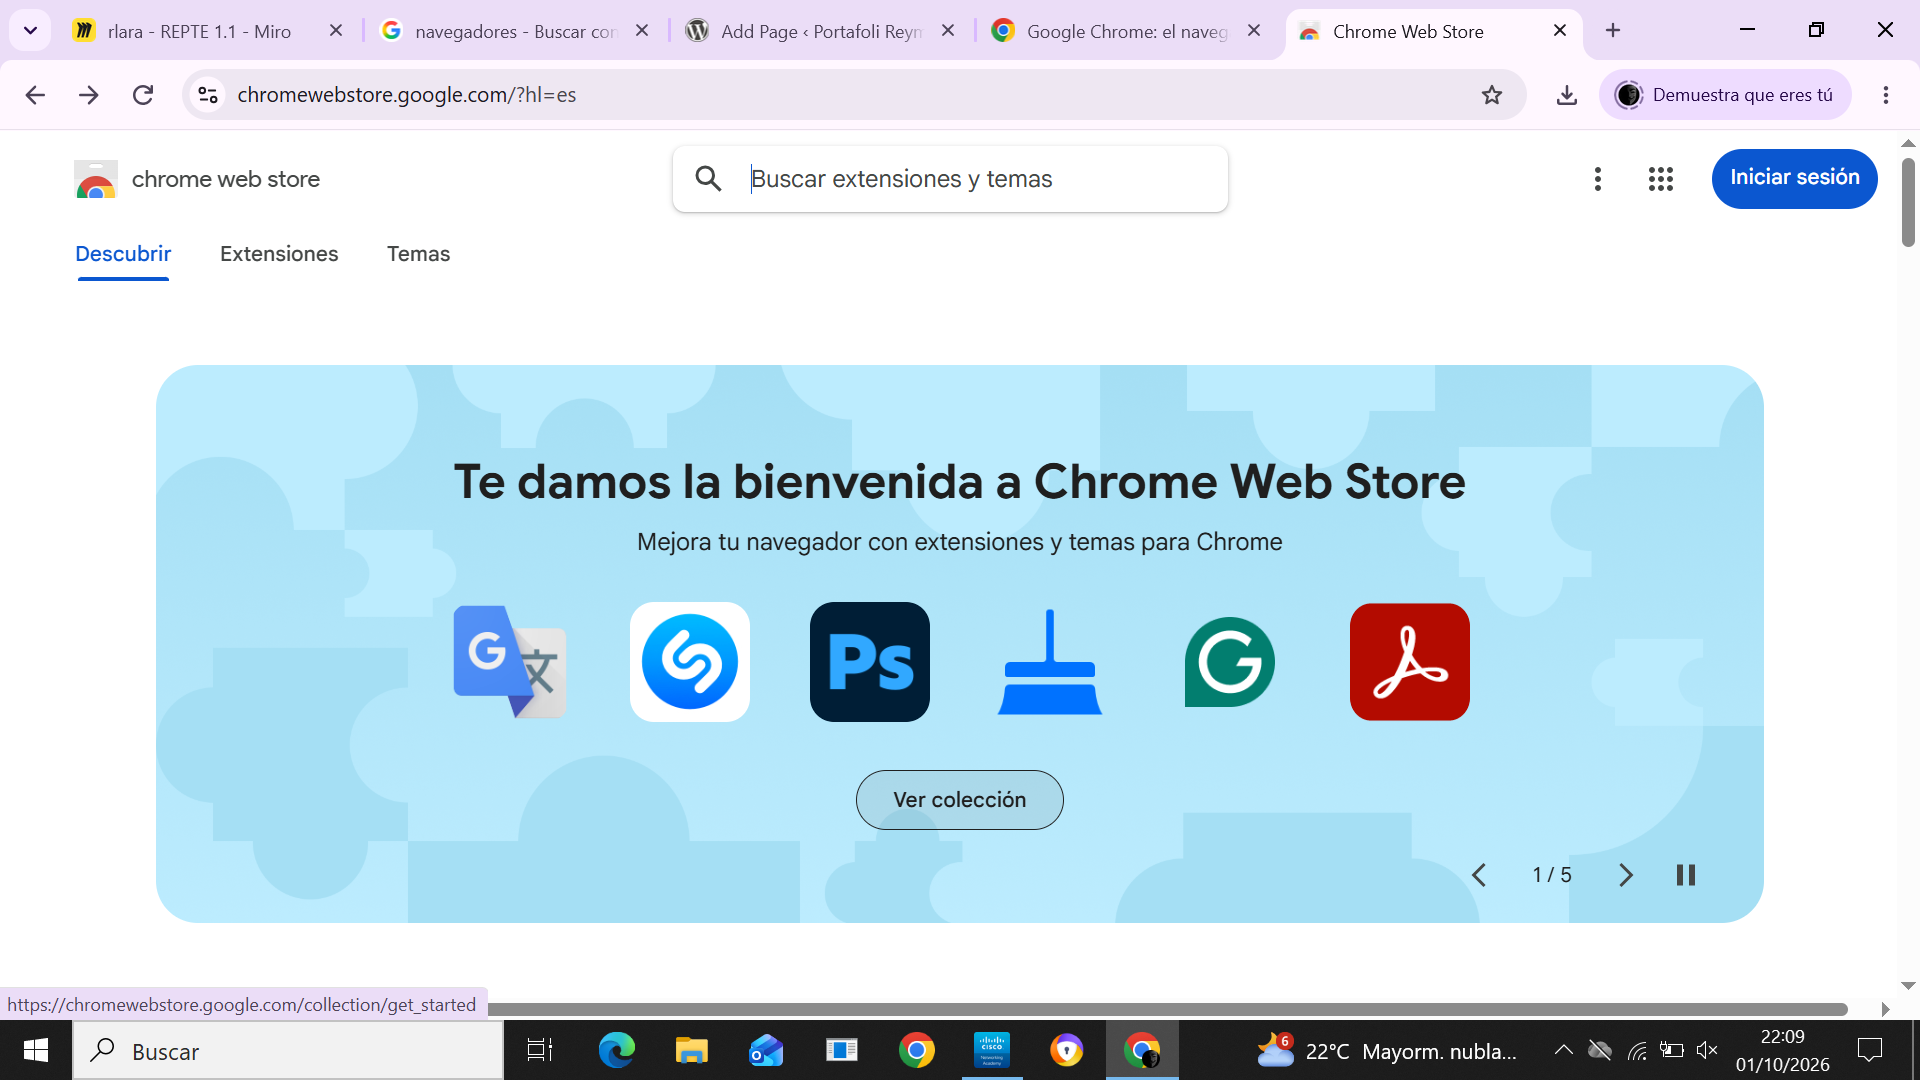
Task: Open the Google Translate extension icon
Action: point(510,662)
